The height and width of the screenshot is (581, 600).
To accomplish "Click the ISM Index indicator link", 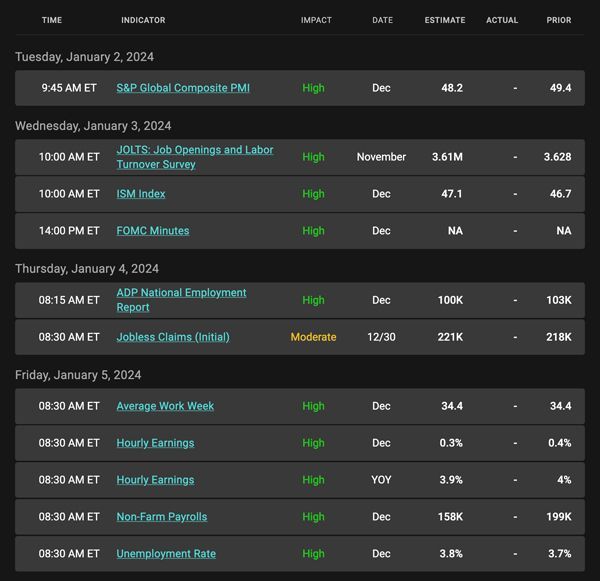I will coord(141,194).
